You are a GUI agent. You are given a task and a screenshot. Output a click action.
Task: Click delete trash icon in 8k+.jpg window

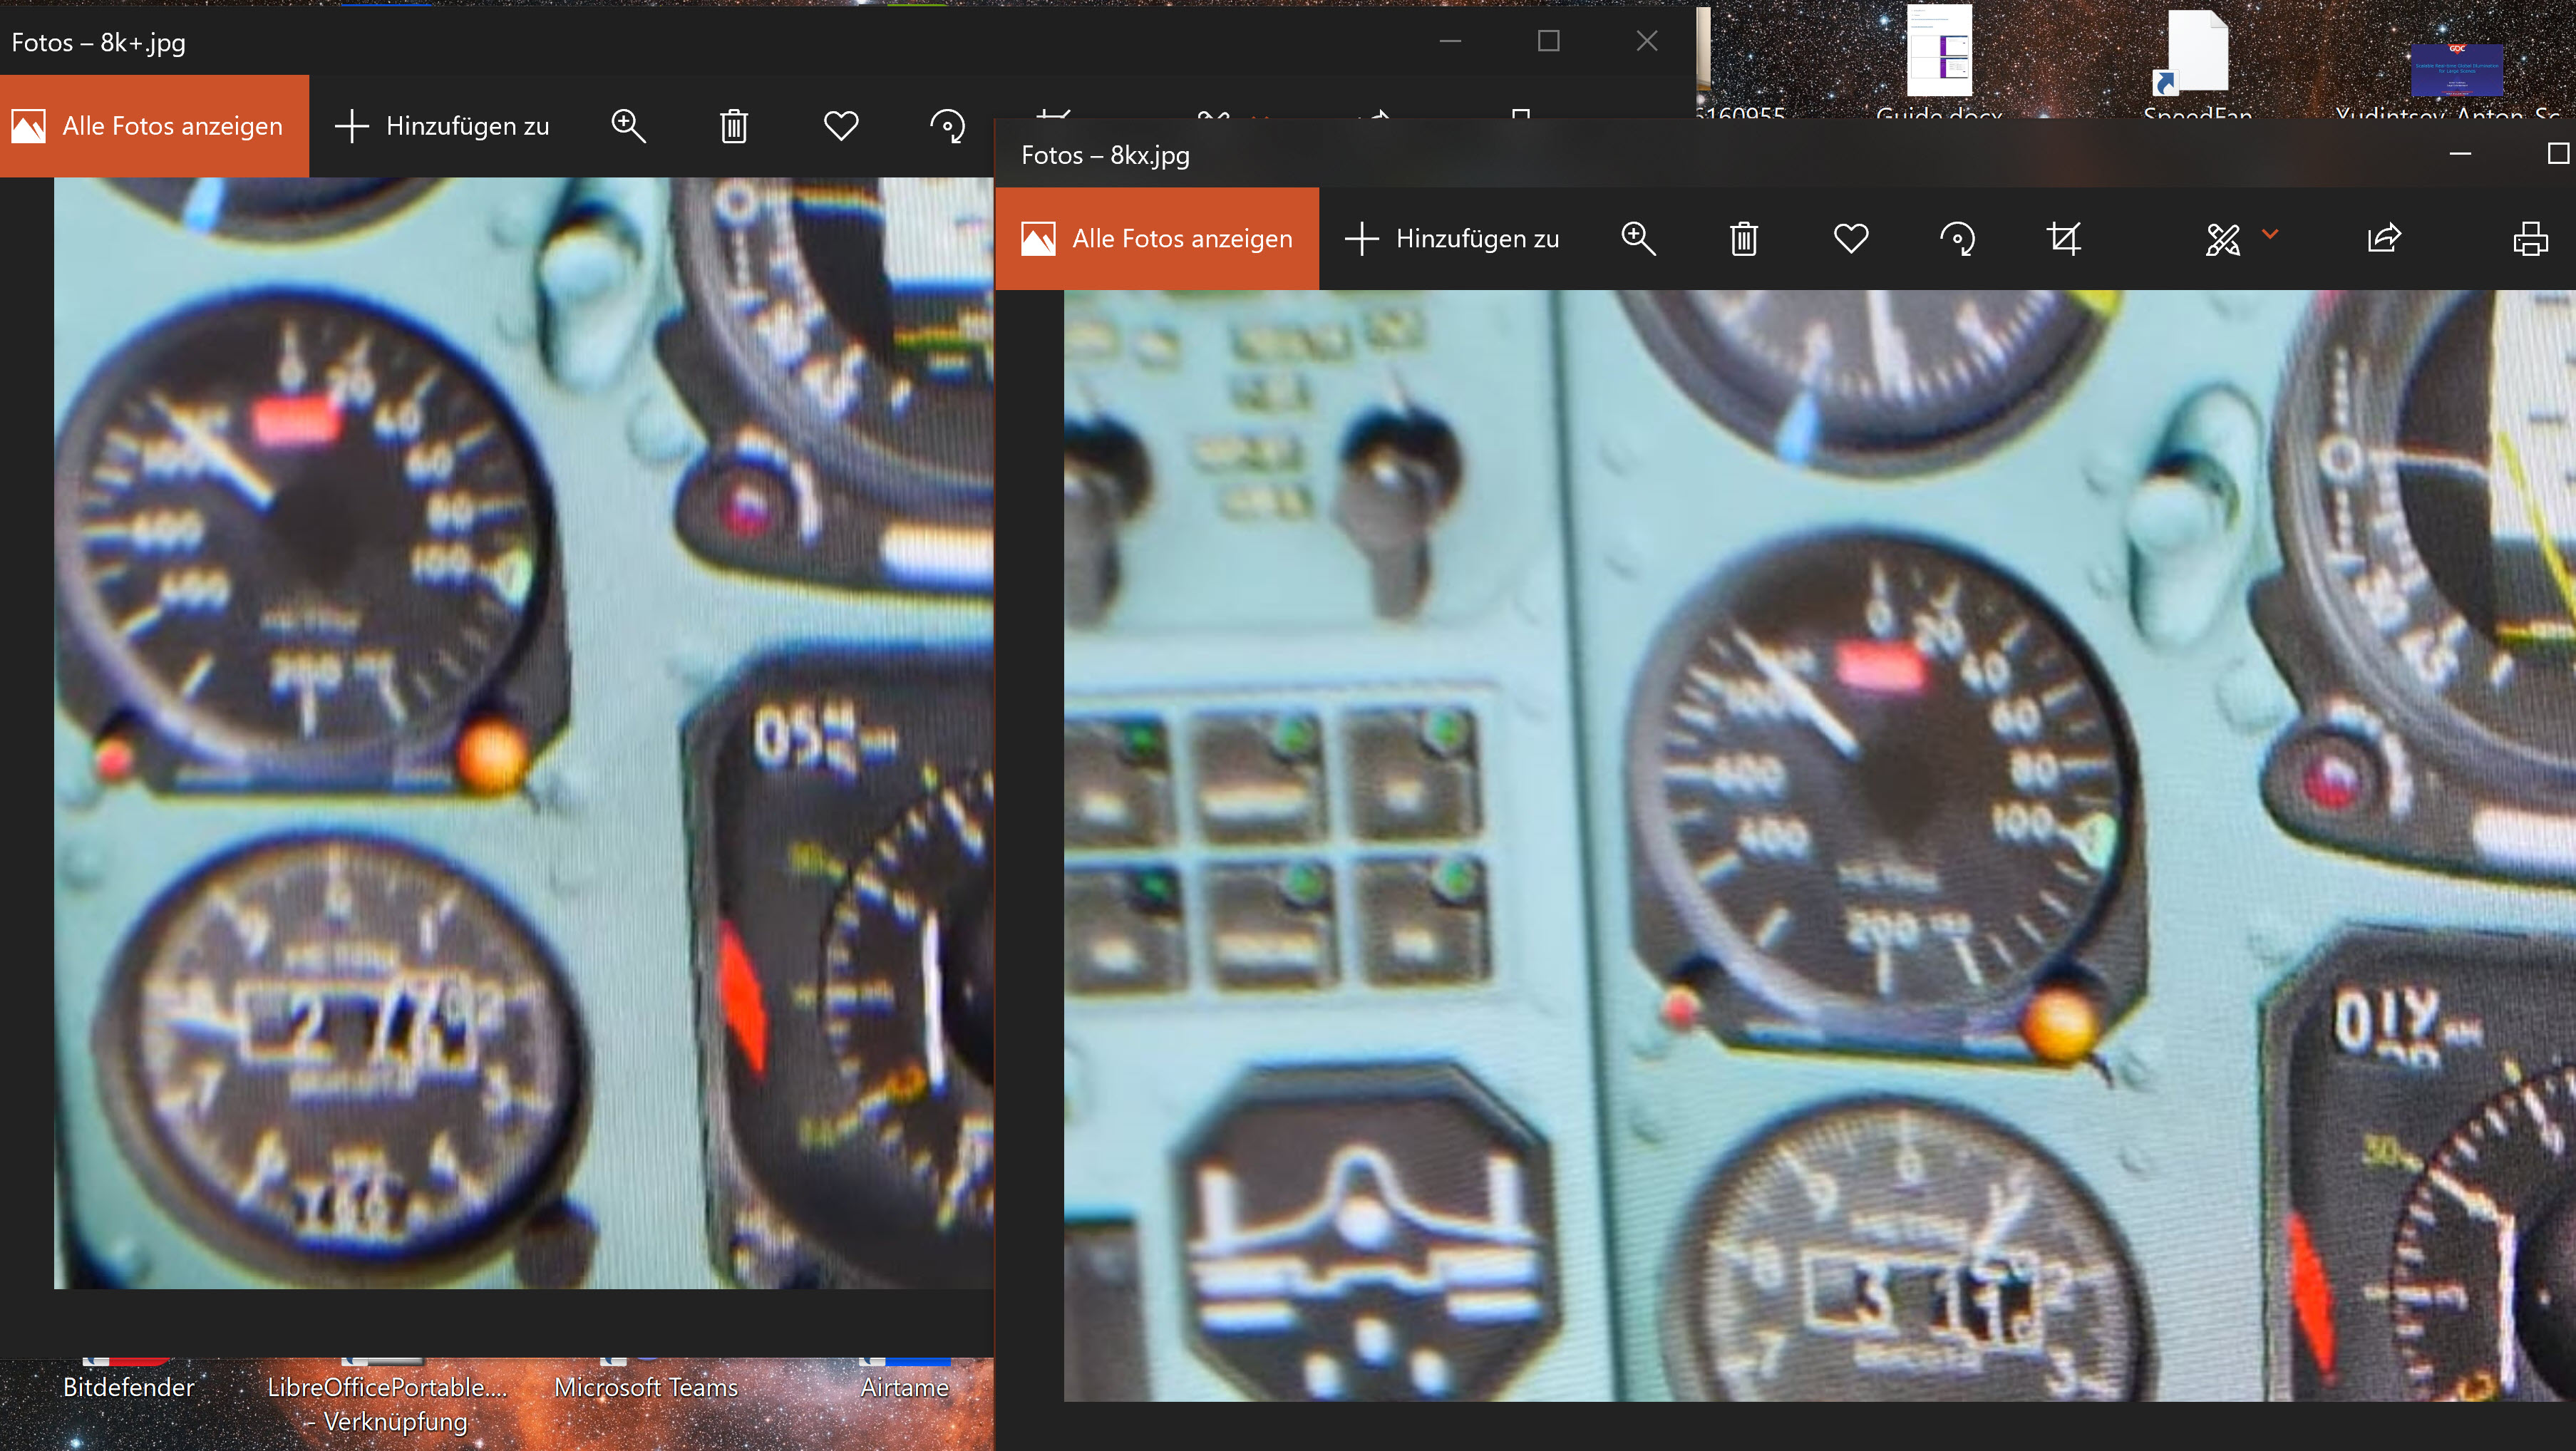point(734,126)
